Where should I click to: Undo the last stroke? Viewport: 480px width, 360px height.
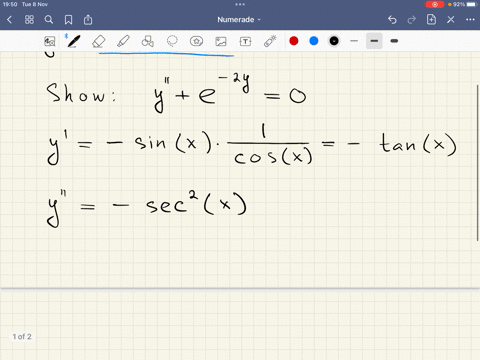tap(392, 20)
